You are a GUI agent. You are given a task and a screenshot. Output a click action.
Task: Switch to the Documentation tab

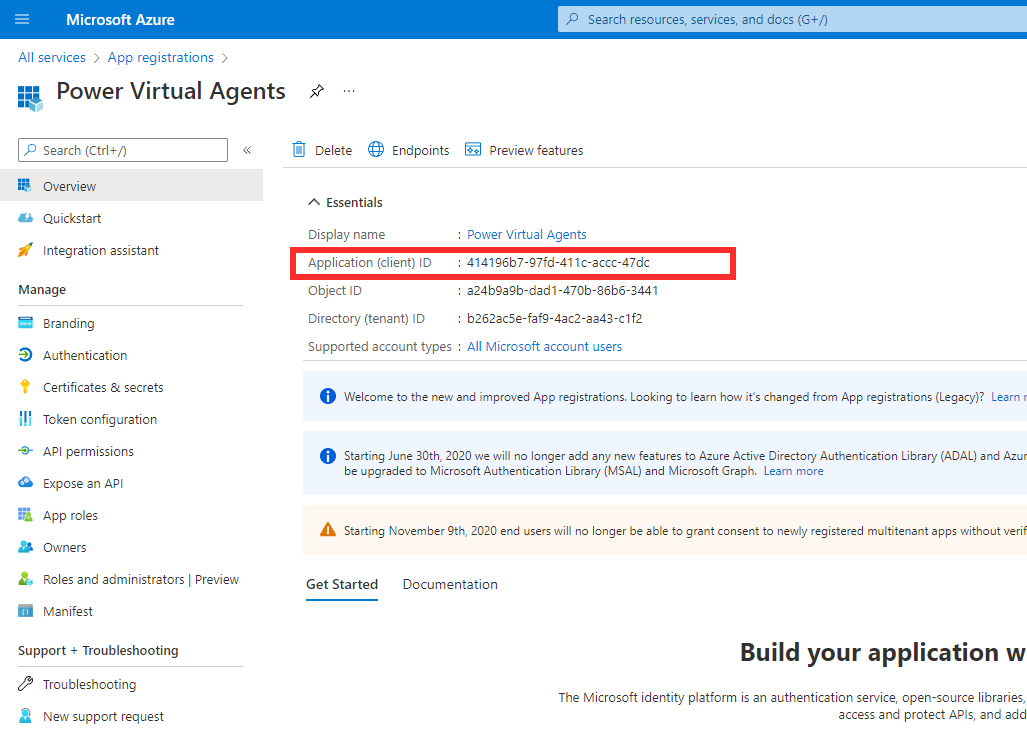tap(450, 584)
